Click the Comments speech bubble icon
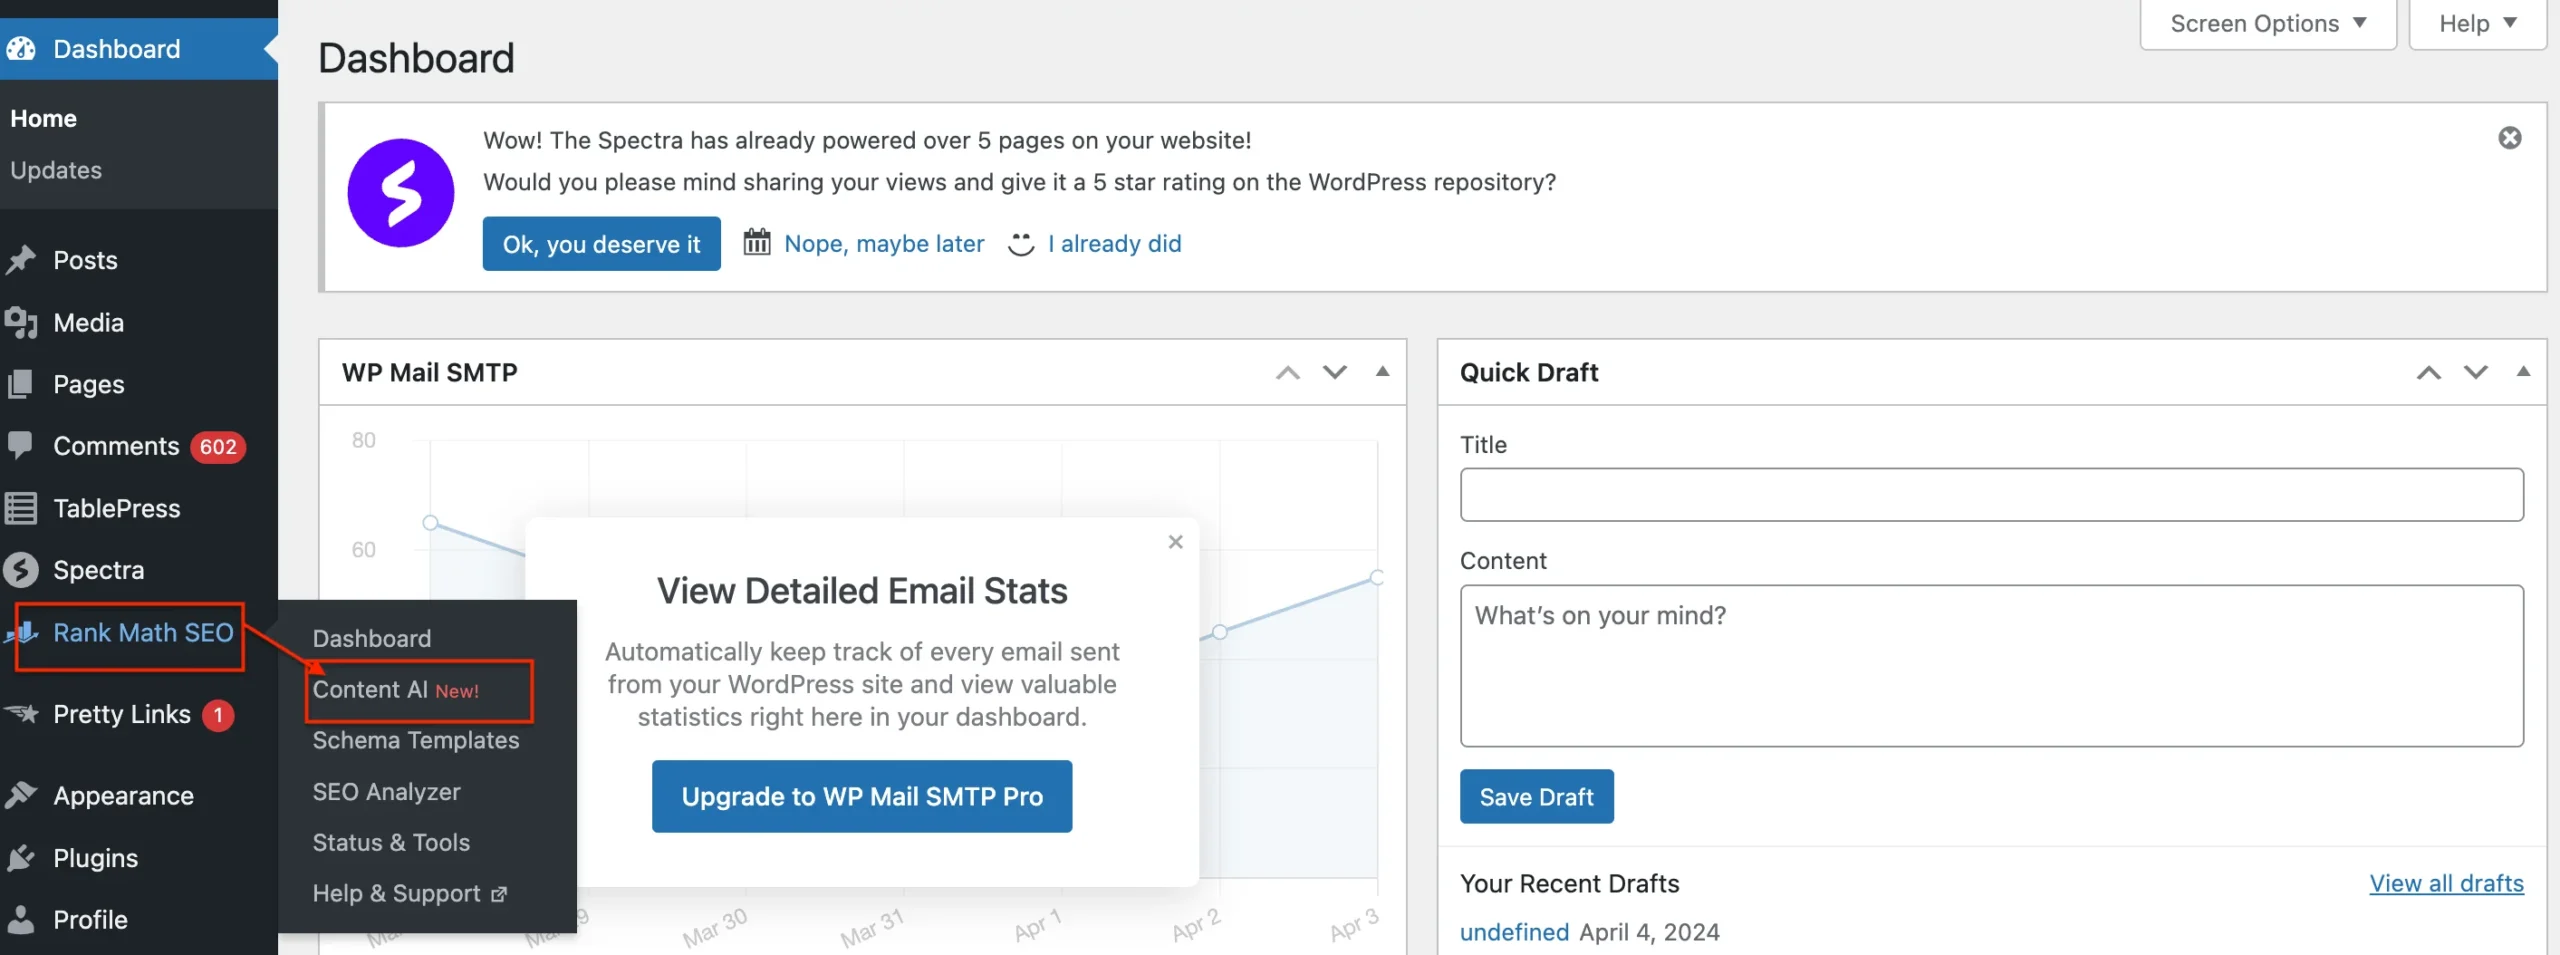This screenshot has height=955, width=2560. click(21, 445)
